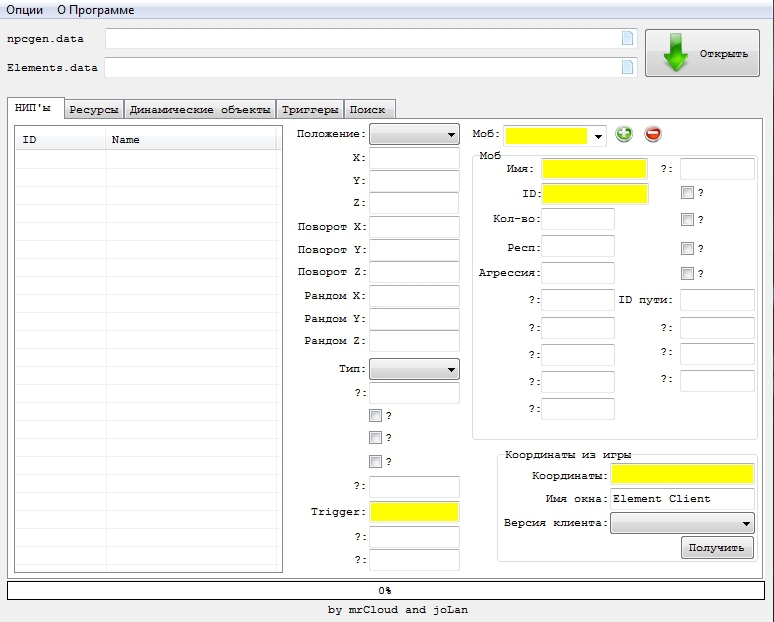Click the Агрессия input field
This screenshot has height=622, width=774.
tap(578, 273)
